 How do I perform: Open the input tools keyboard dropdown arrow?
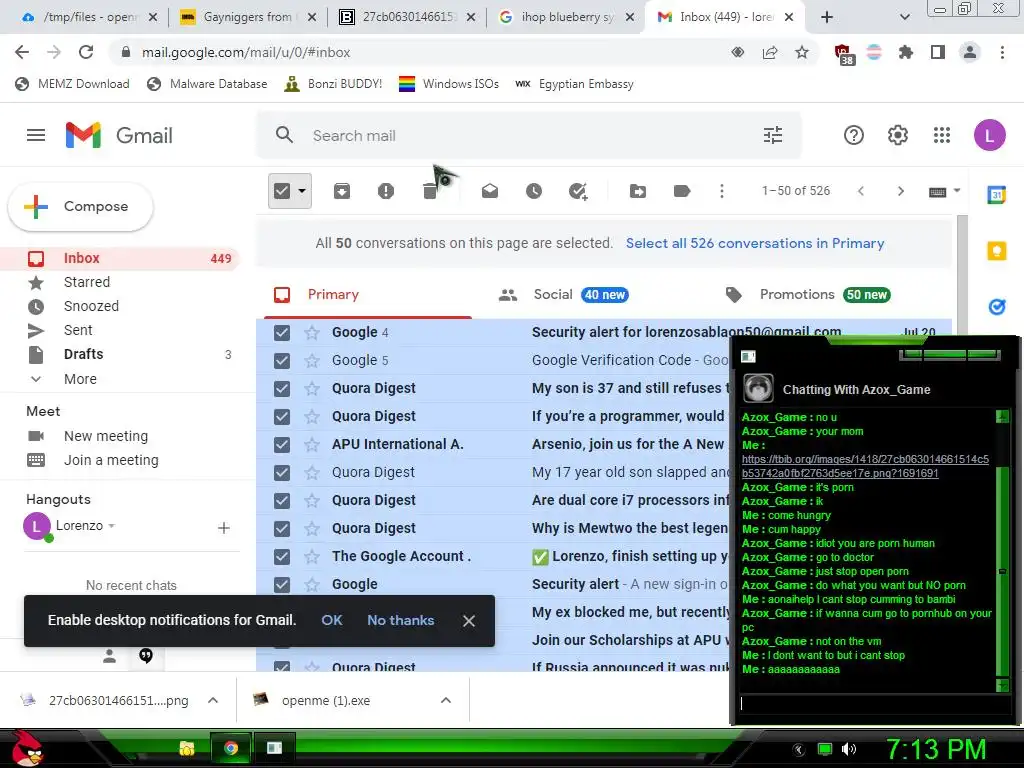tap(957, 191)
